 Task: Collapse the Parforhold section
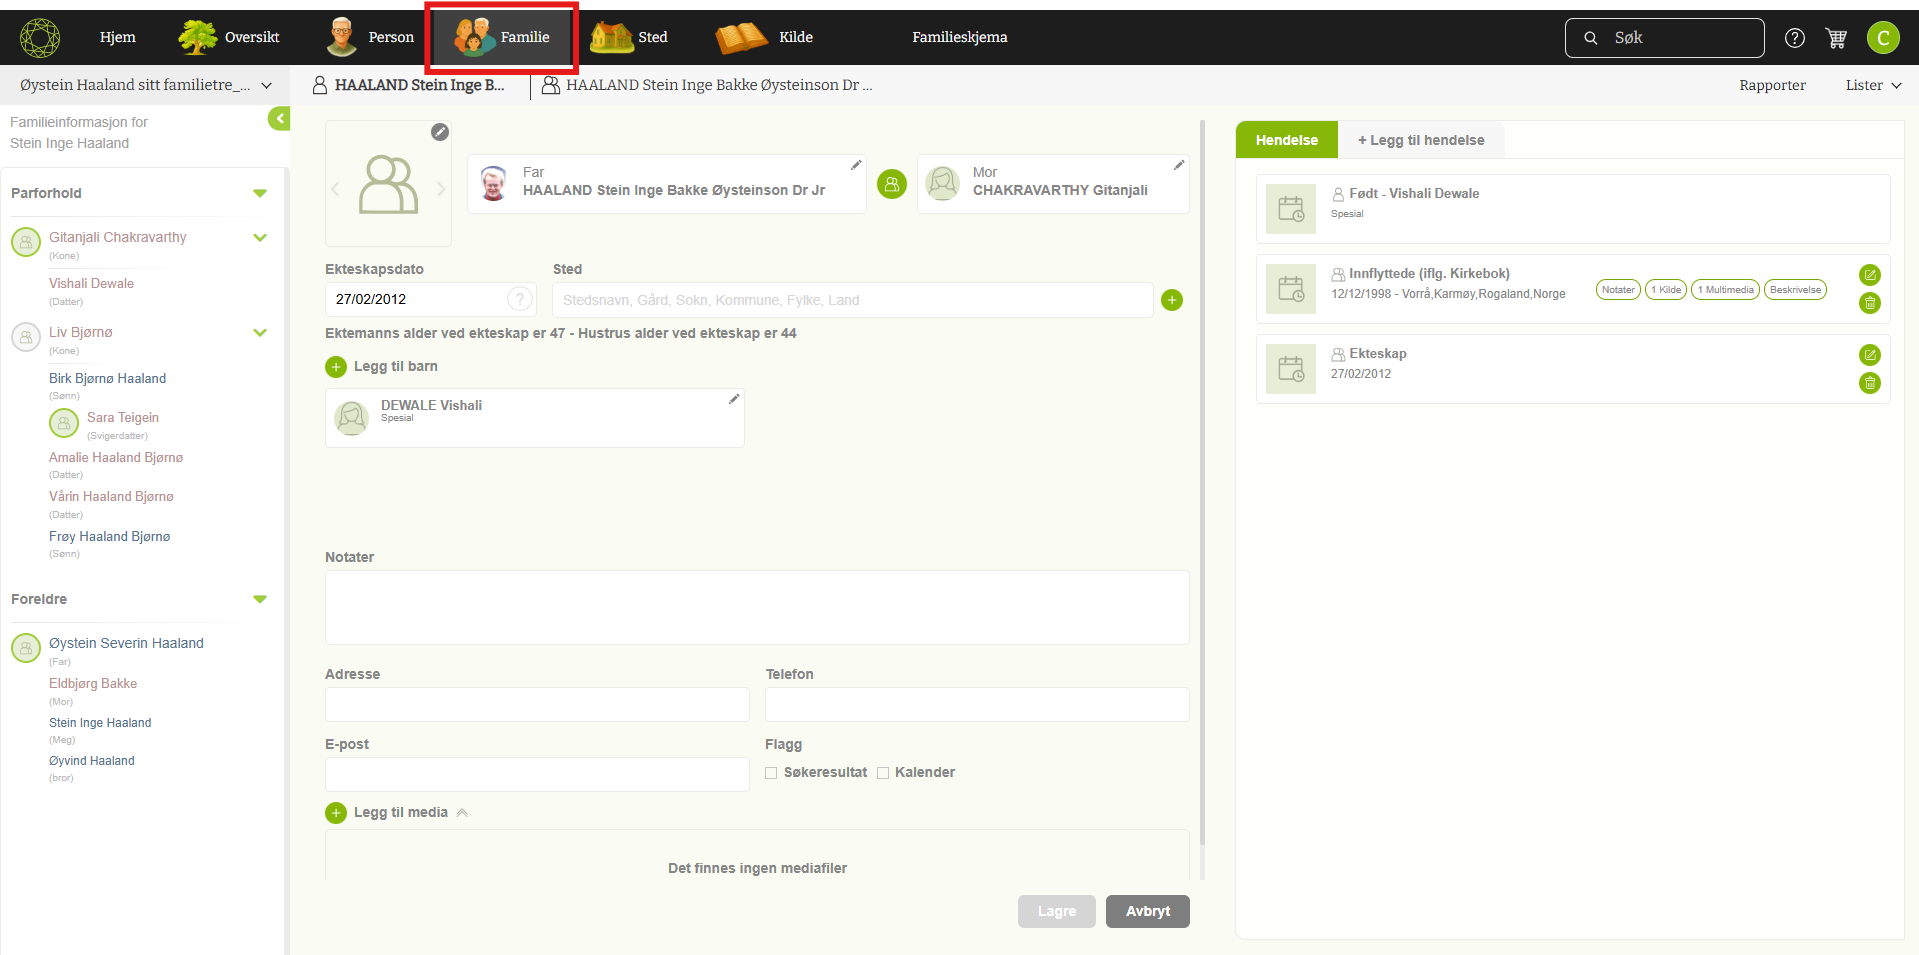tap(260, 193)
